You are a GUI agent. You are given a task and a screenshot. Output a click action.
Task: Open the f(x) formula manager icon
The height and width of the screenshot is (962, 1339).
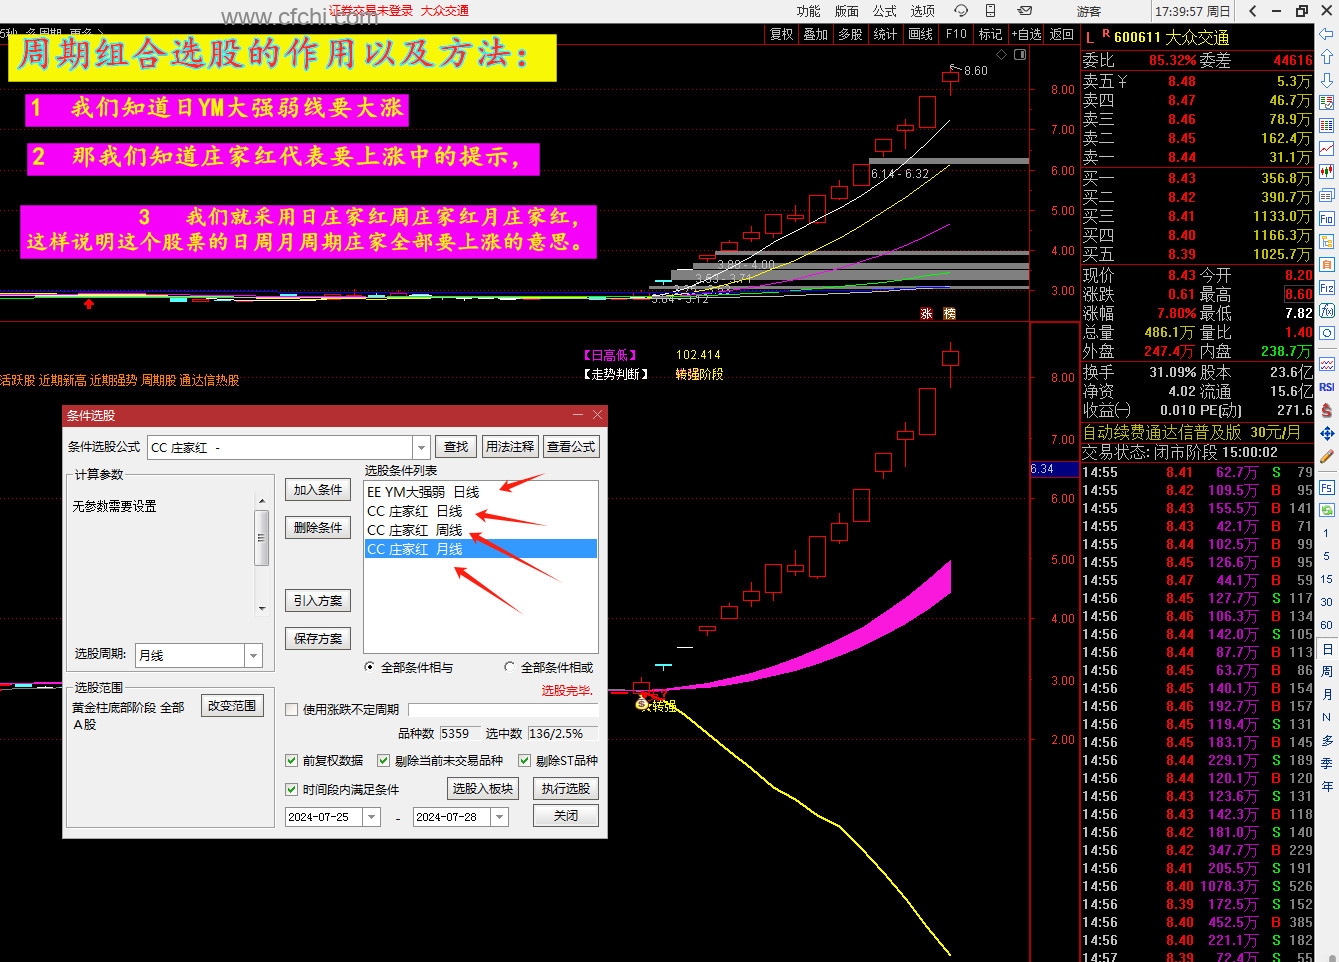point(1327,310)
